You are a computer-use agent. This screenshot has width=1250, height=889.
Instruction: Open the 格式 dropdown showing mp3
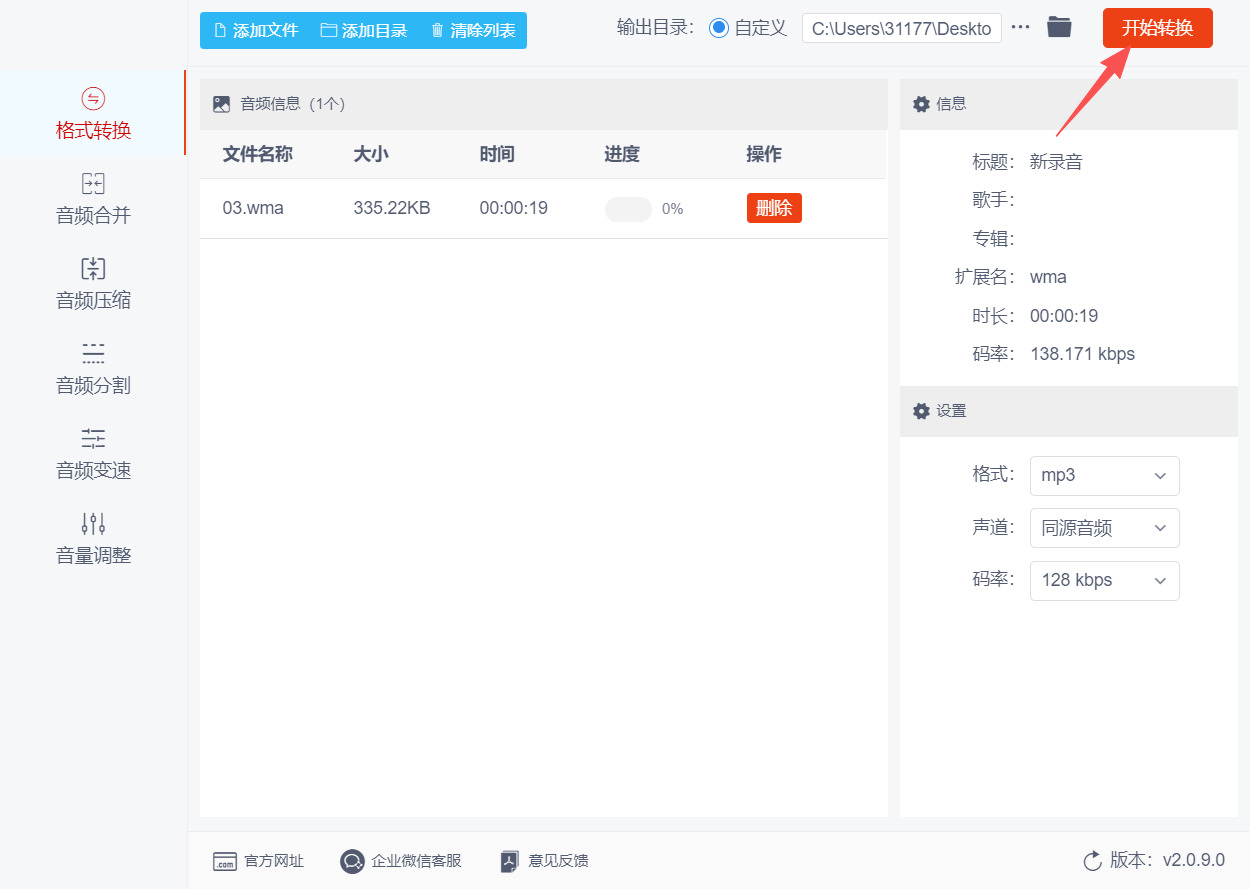pyautogui.click(x=1104, y=476)
